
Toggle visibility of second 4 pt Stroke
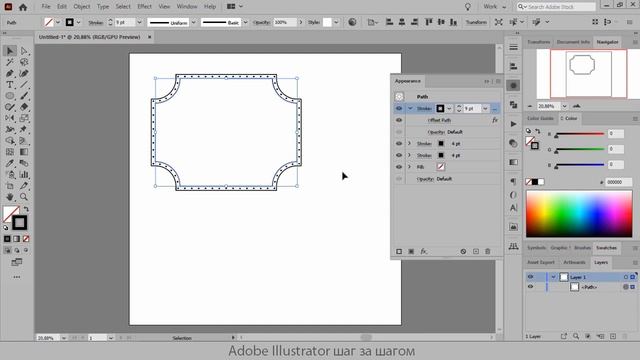point(399,156)
